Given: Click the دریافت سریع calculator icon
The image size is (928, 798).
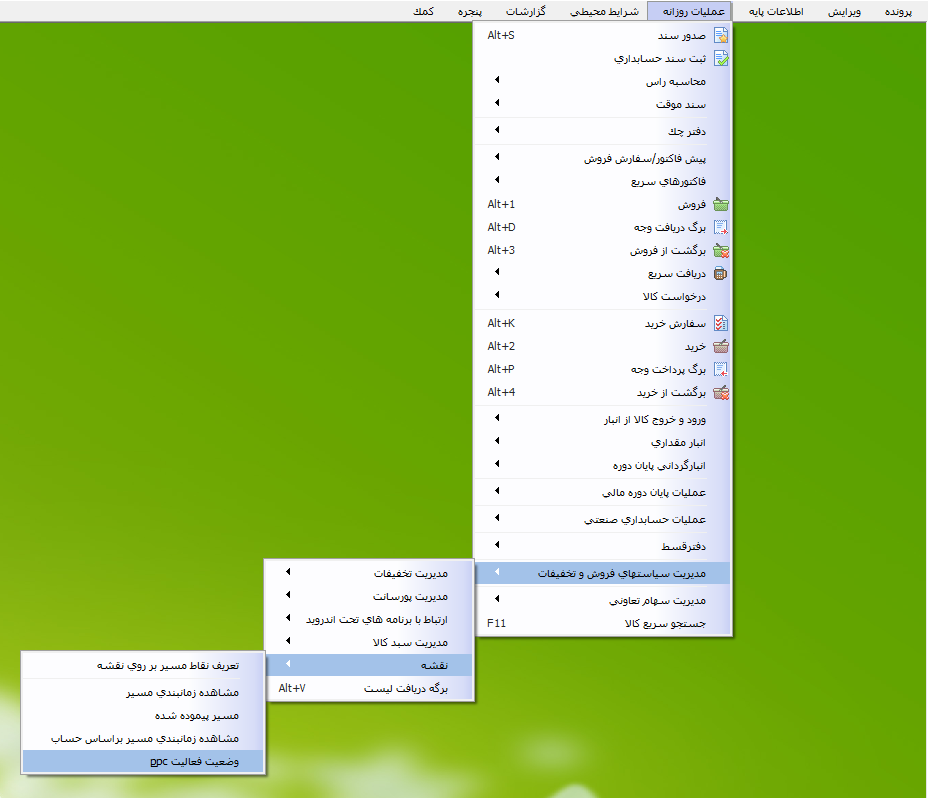Looking at the screenshot, I should (720, 273).
